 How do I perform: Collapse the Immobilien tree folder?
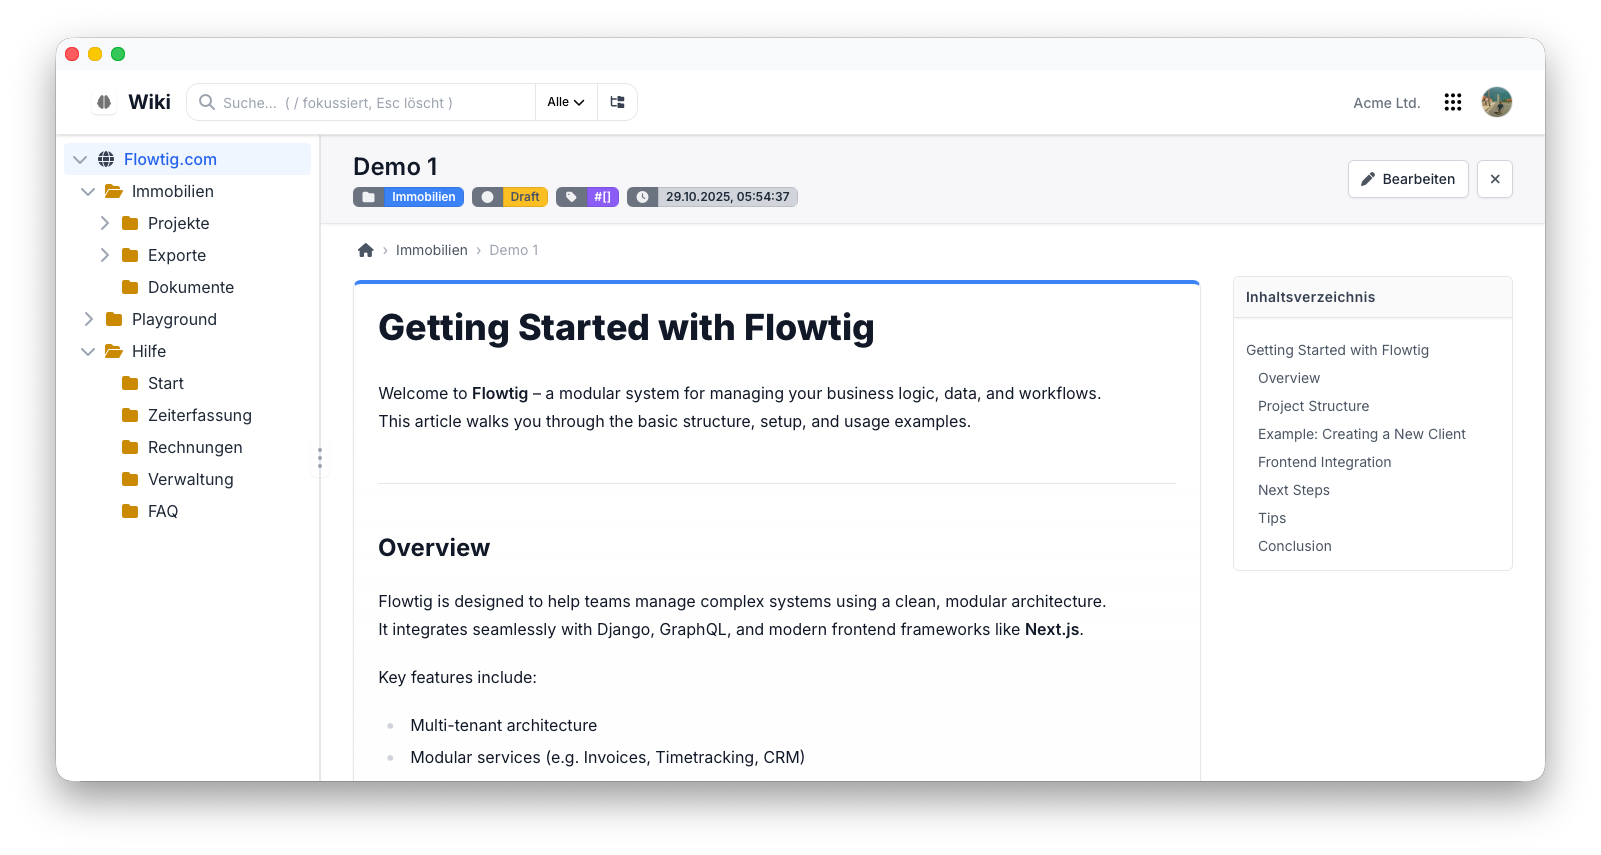pos(88,191)
